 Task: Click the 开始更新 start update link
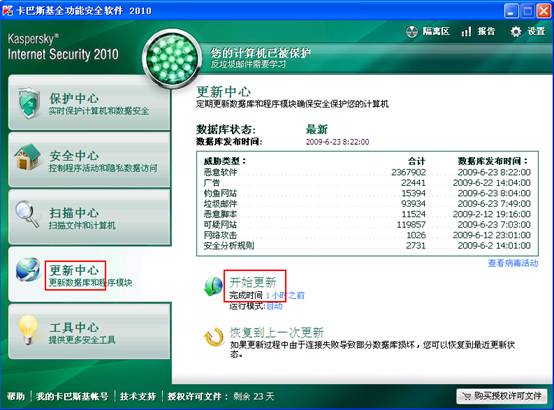click(x=253, y=282)
